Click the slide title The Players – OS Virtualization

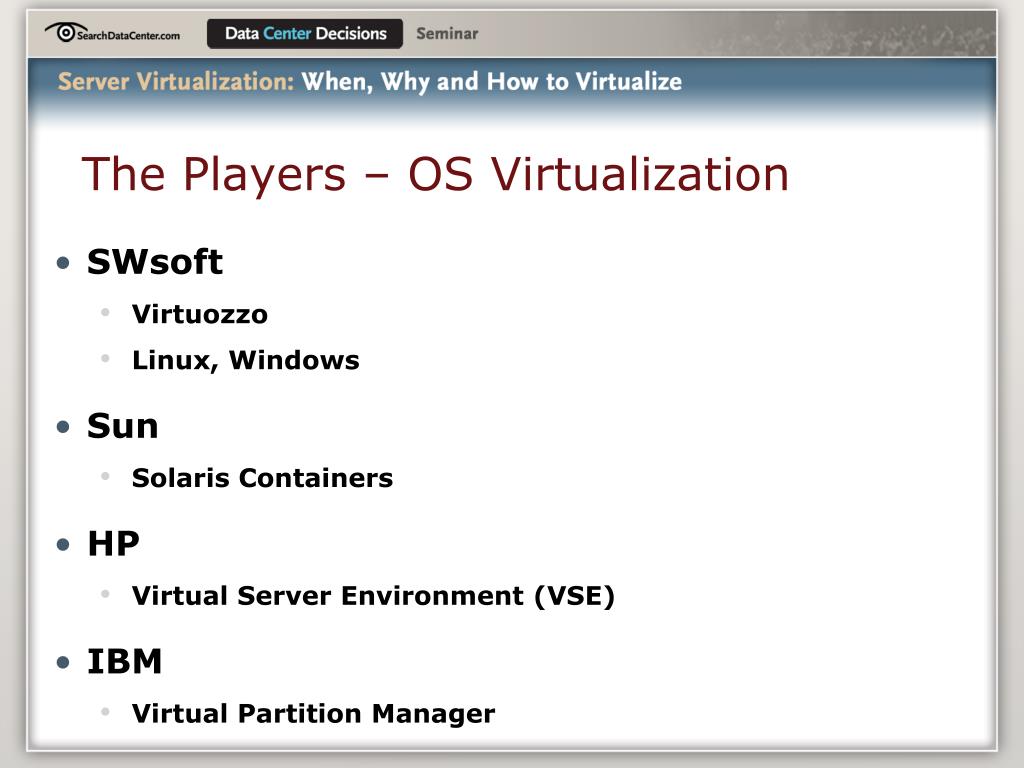click(x=435, y=174)
